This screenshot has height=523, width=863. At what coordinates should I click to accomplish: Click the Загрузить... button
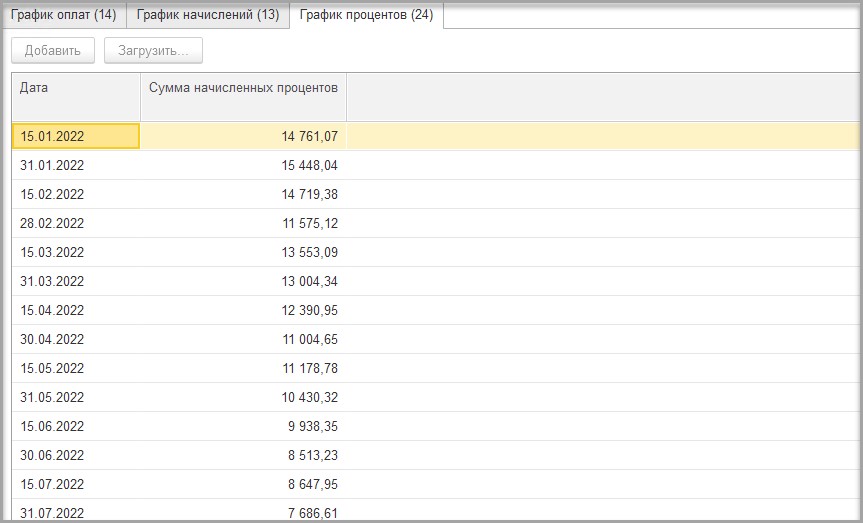tap(154, 51)
